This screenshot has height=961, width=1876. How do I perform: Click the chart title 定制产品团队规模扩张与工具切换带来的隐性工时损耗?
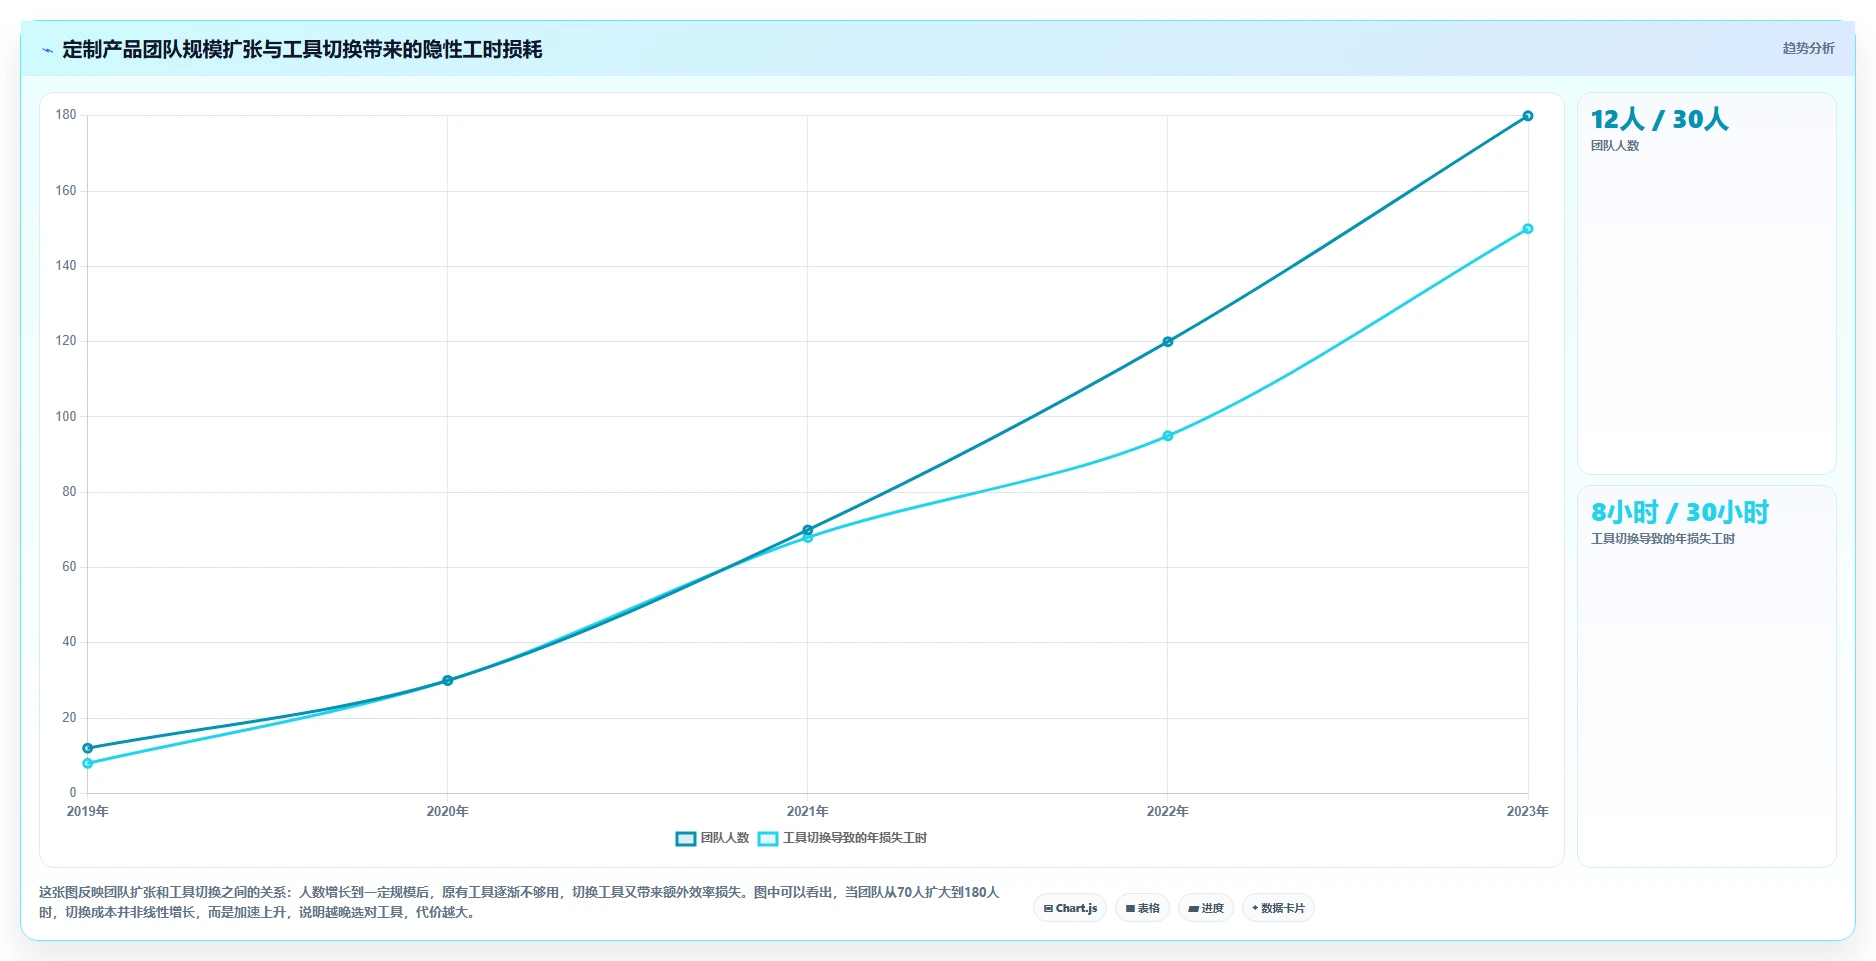click(302, 50)
